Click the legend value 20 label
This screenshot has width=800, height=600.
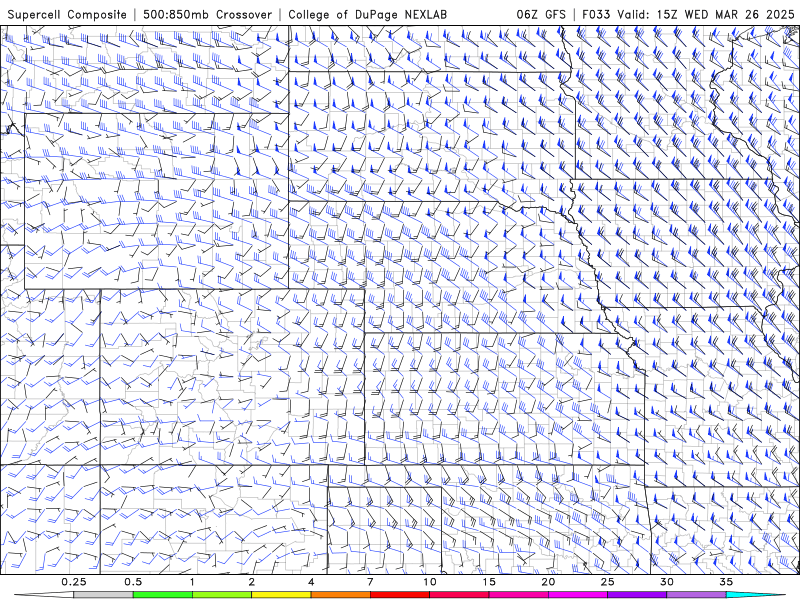coord(548,582)
